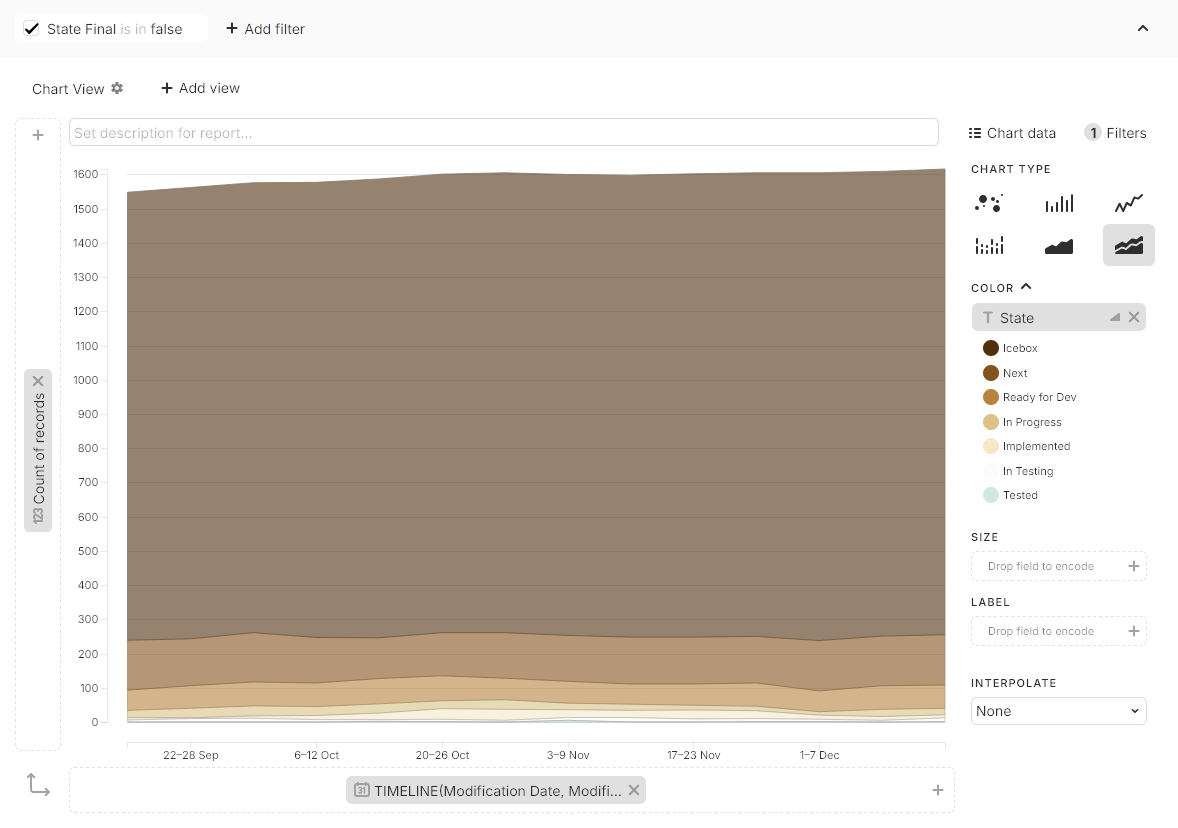
Task: Collapse the COLOR section
Action: click(x=1026, y=287)
